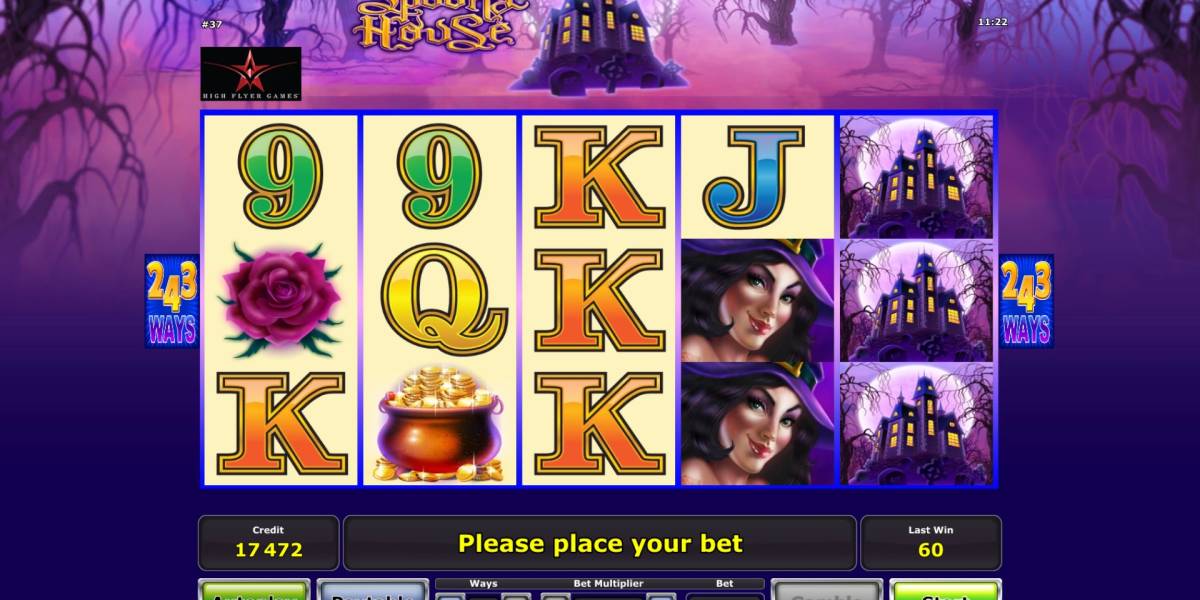Click the golden Q symbol
Viewport: 1200px width, 600px height.
pyautogui.click(x=439, y=299)
